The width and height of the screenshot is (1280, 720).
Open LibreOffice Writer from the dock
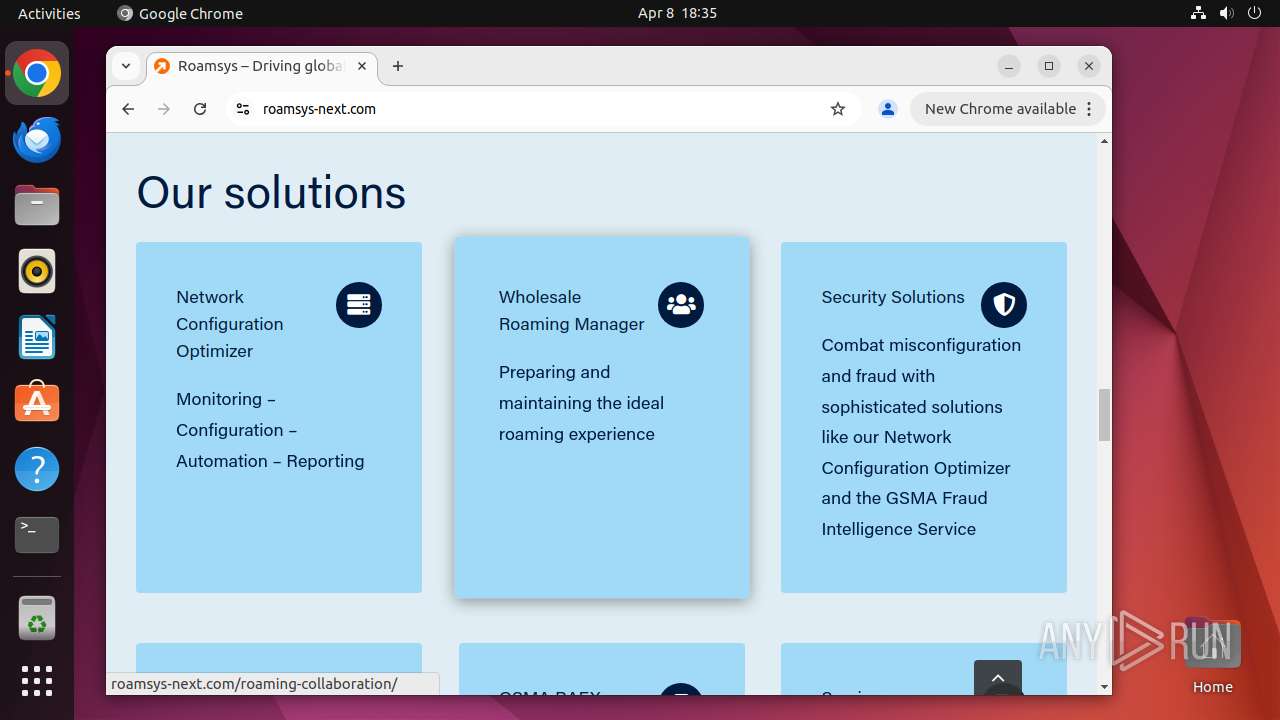[37, 337]
